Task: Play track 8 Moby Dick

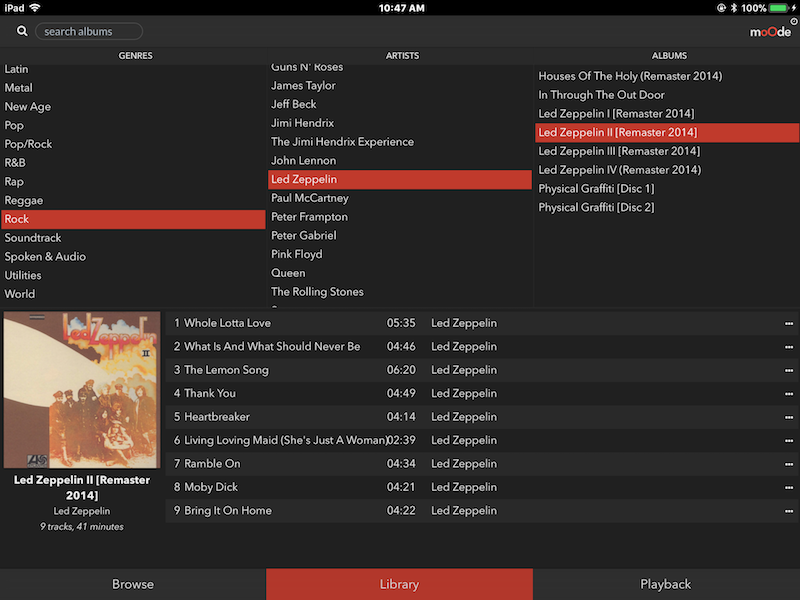Action: tap(482, 488)
